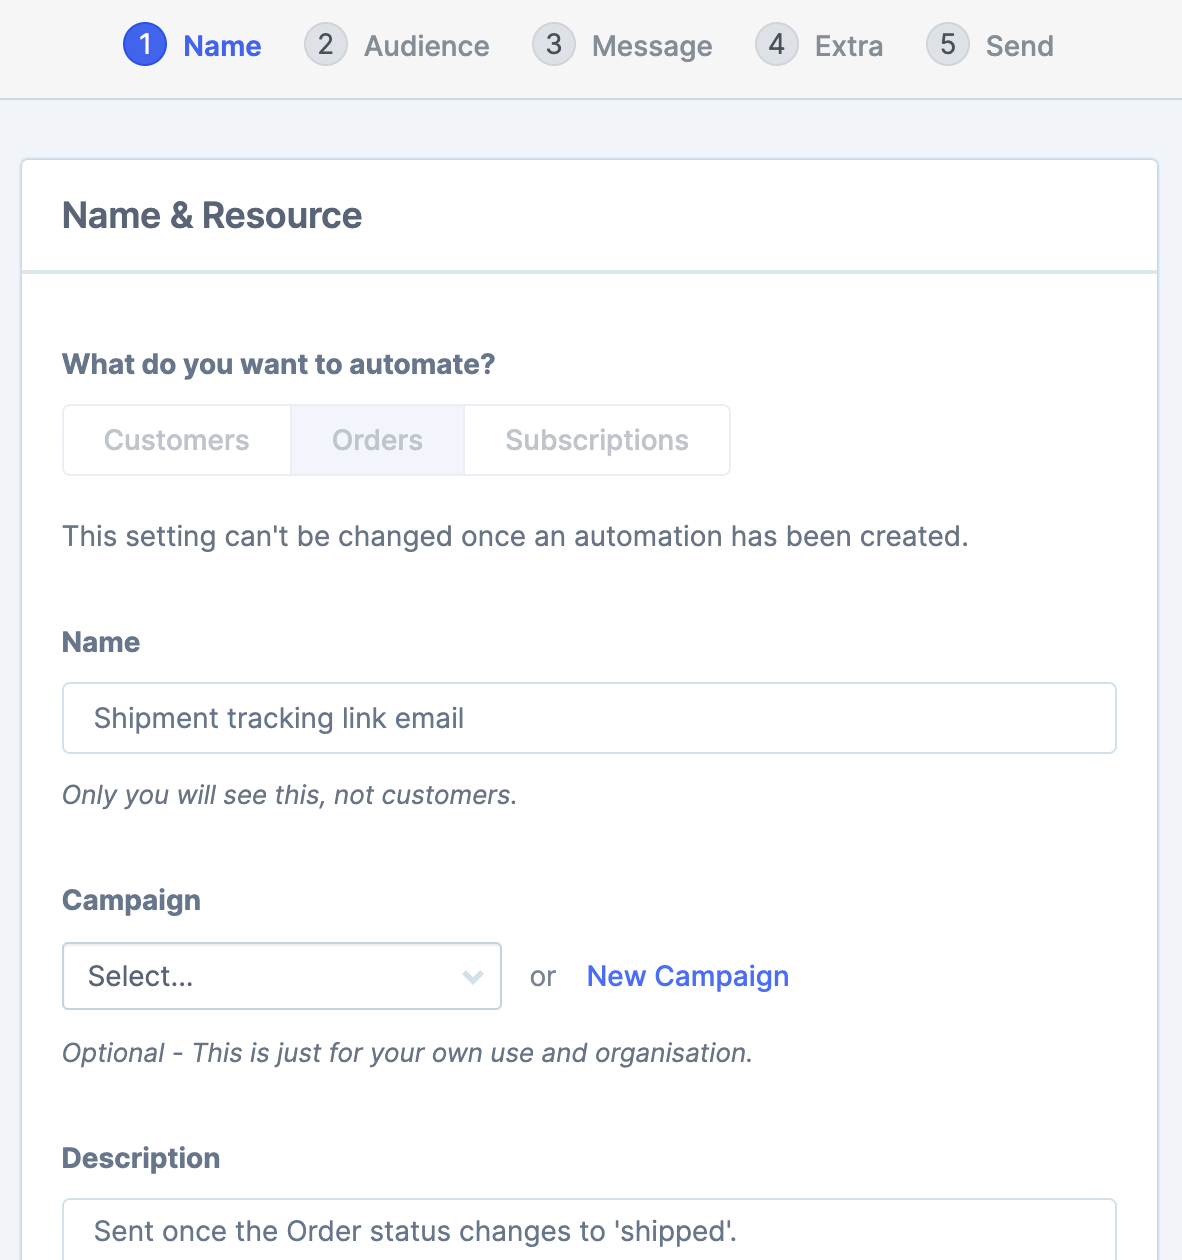Click the step 5 number circle
Screen dimensions: 1182x1260
[x=948, y=45]
